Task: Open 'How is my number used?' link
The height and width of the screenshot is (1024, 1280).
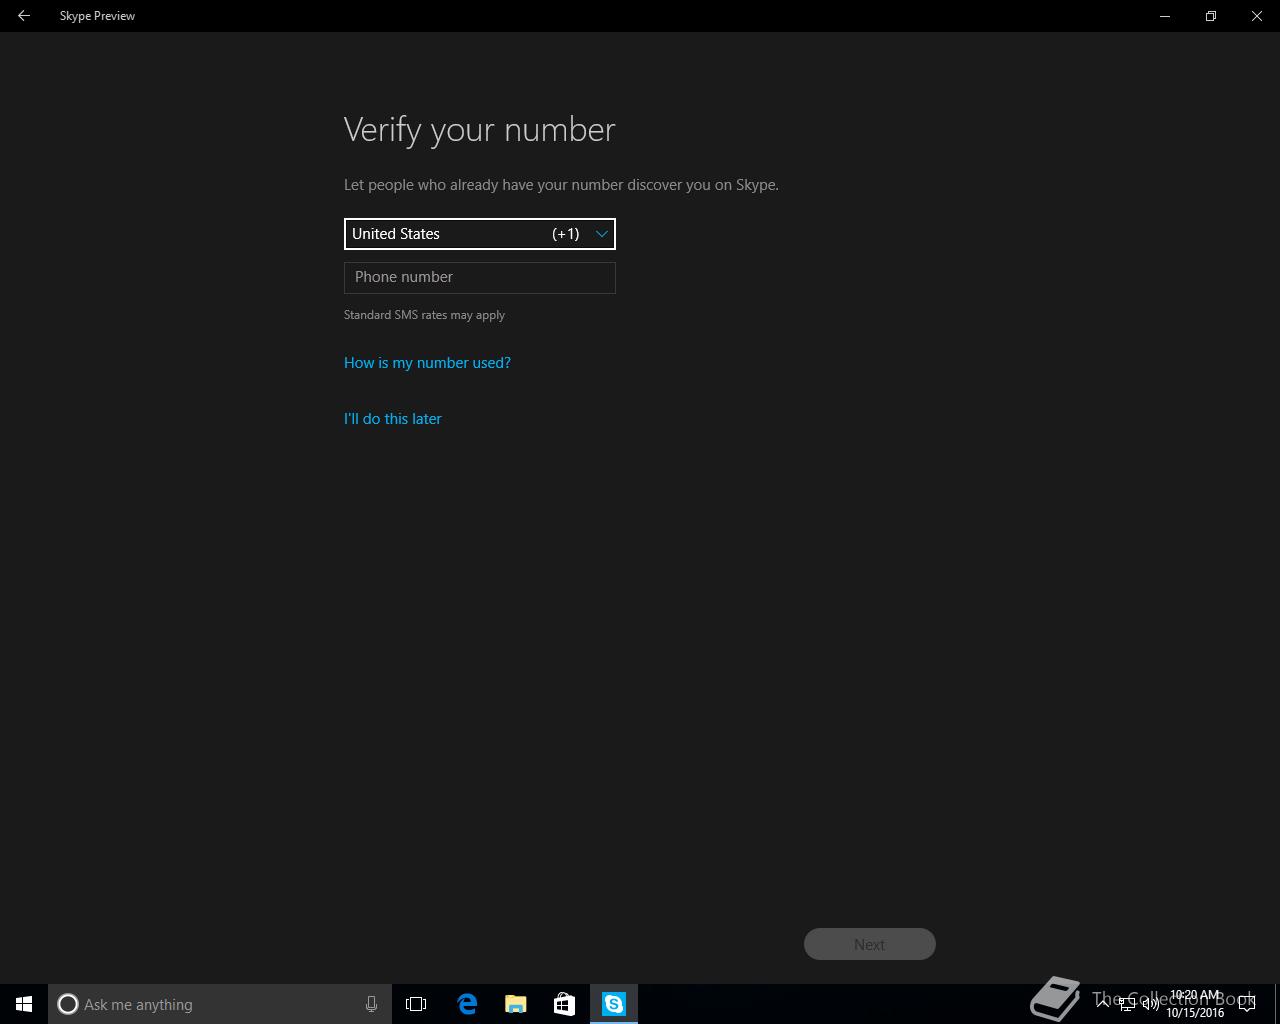Action: coord(427,363)
